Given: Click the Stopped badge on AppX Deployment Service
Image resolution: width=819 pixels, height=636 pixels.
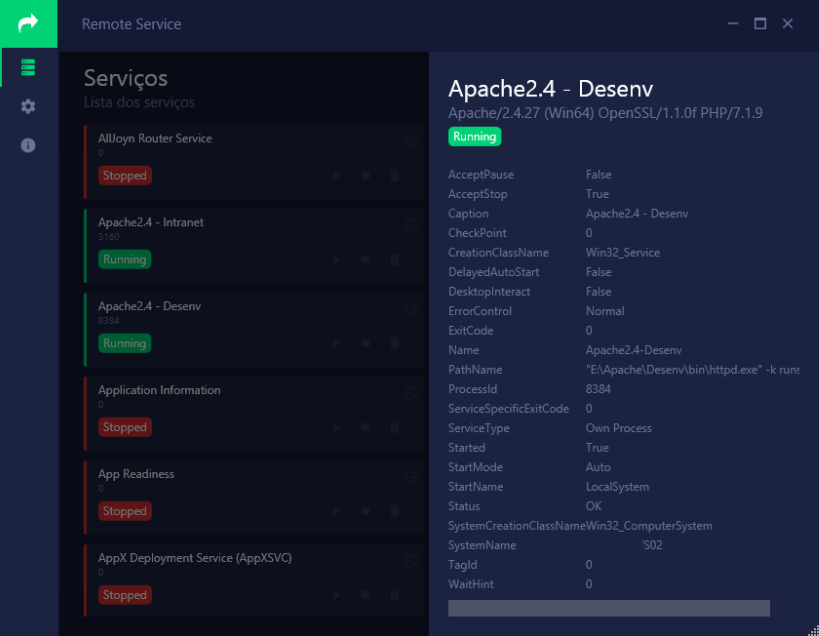Looking at the screenshot, I should pyautogui.click(x=125, y=595).
